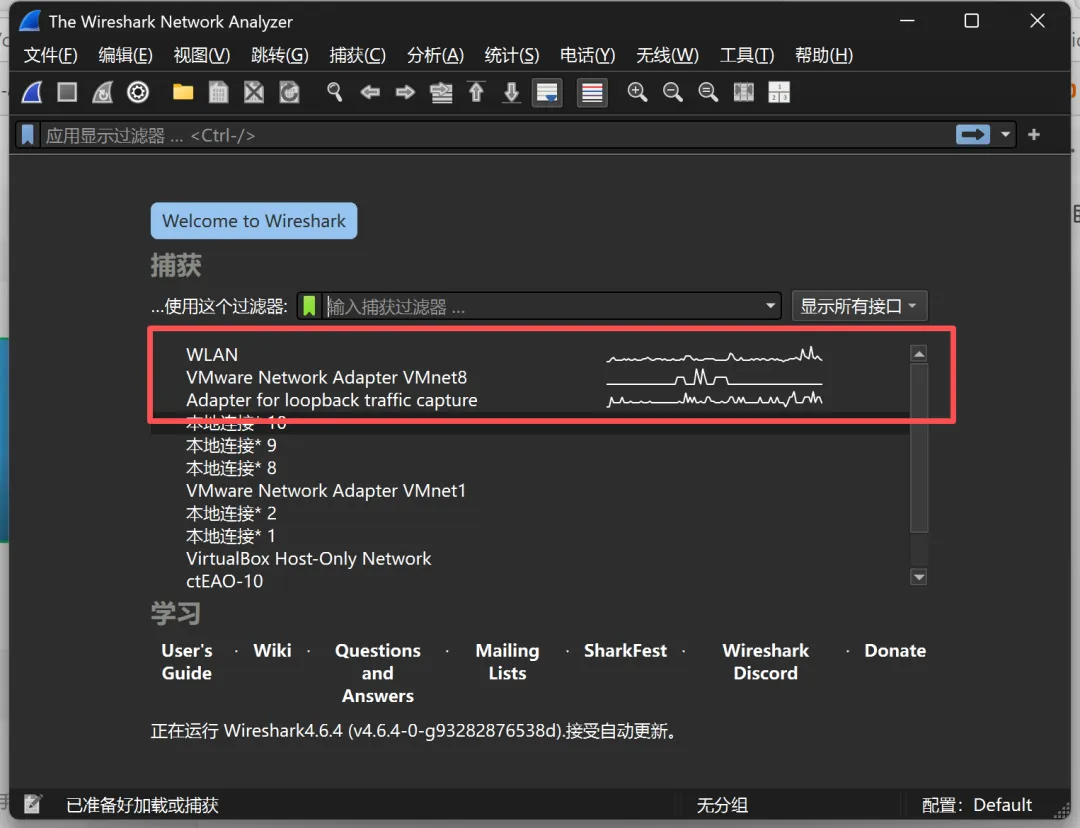Start capturing packets with the shark fin icon

point(32,92)
